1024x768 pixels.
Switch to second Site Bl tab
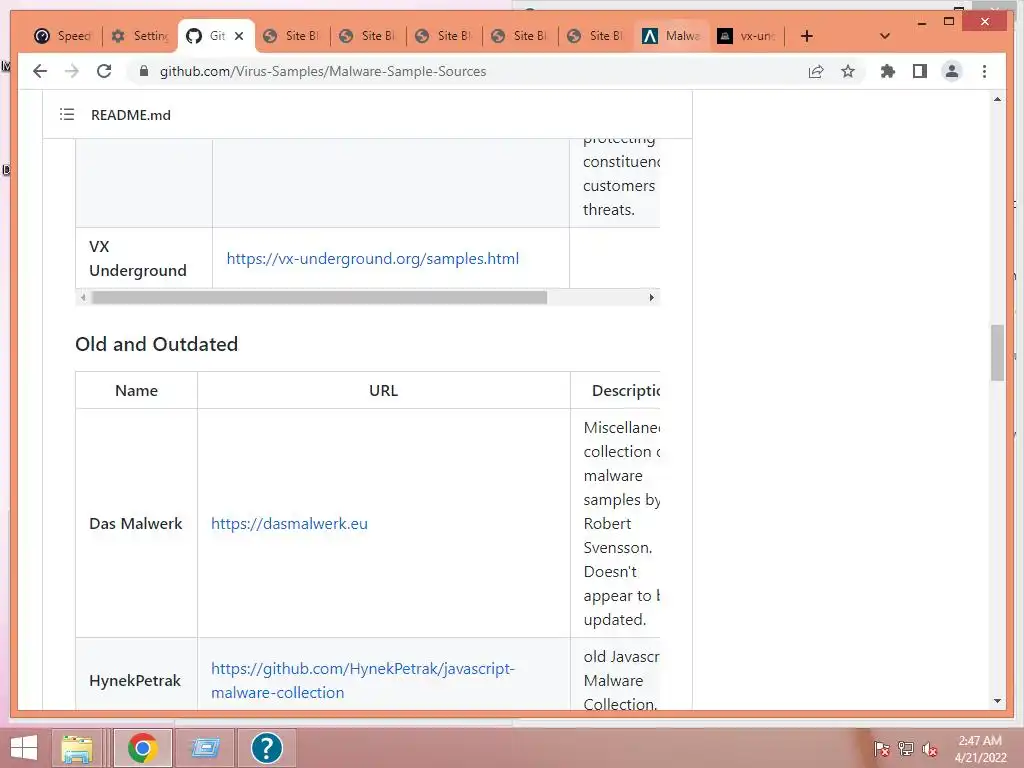[x=368, y=36]
